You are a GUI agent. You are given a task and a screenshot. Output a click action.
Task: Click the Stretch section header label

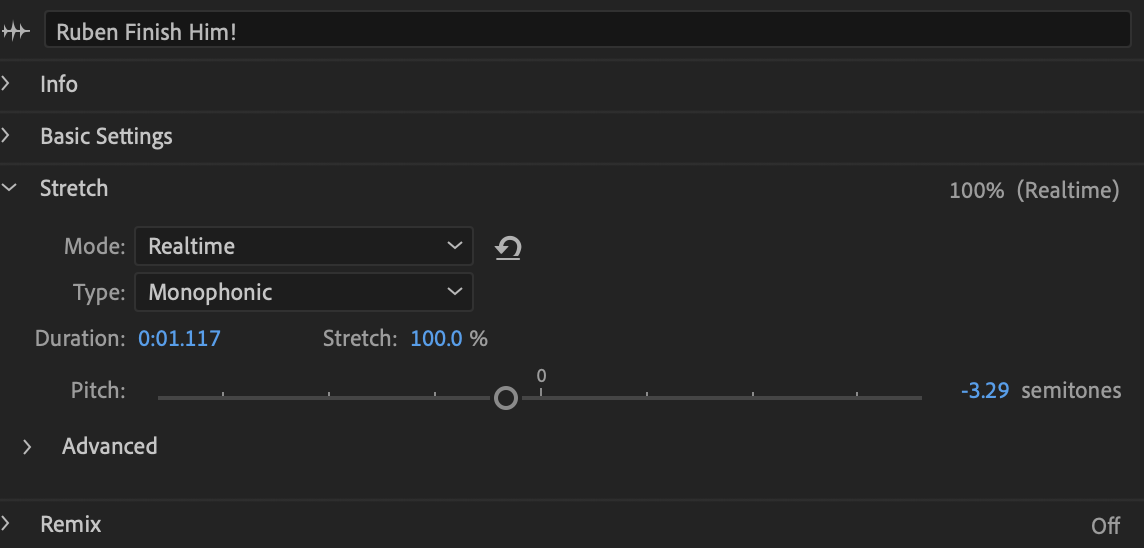point(74,189)
